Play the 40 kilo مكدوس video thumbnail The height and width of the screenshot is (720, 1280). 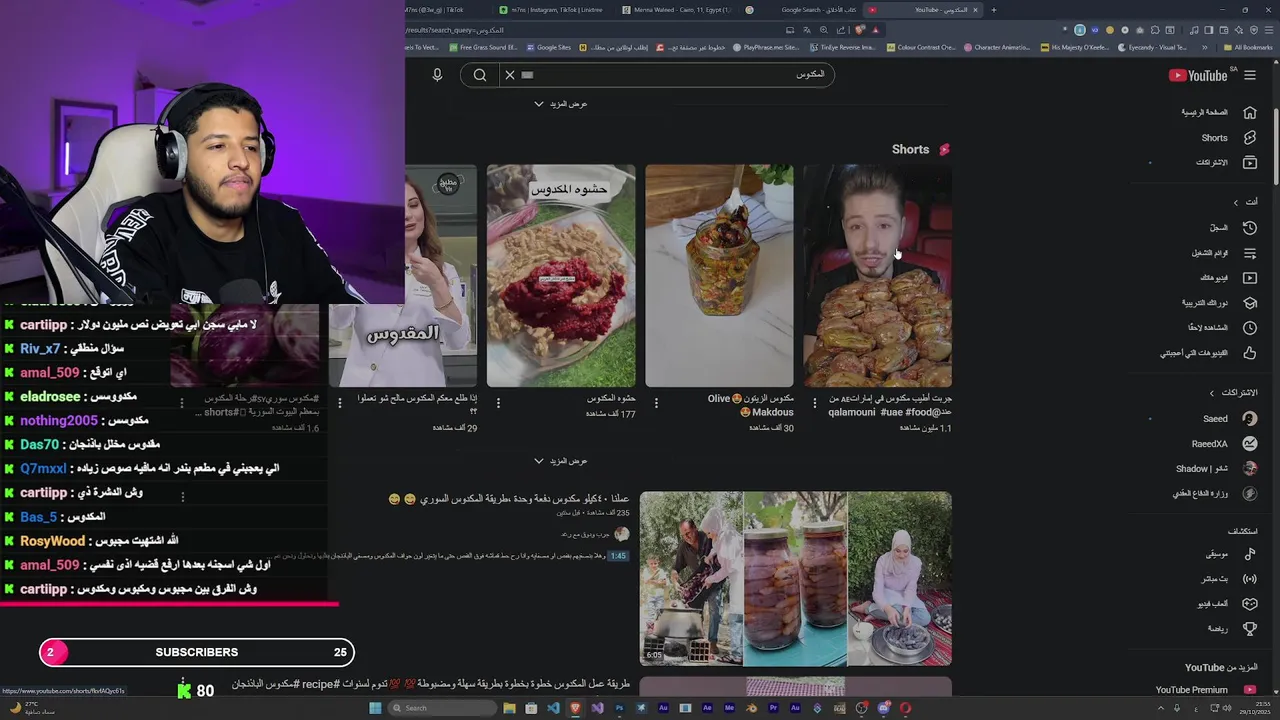point(796,579)
